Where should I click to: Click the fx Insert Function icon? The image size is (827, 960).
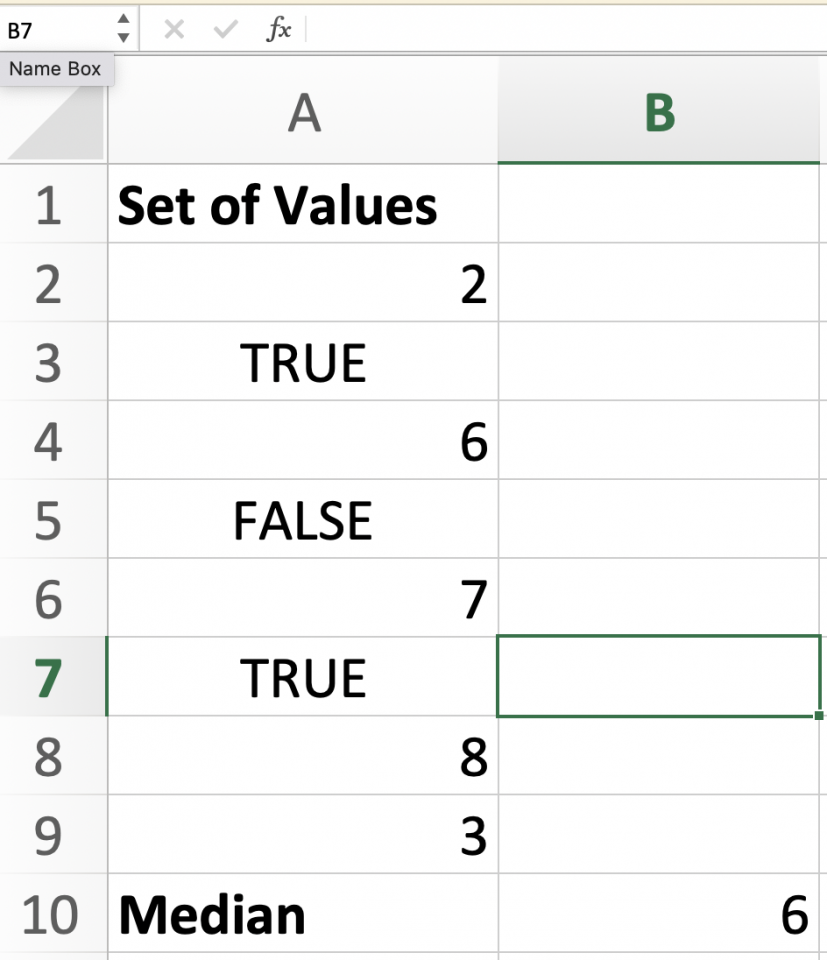[280, 29]
